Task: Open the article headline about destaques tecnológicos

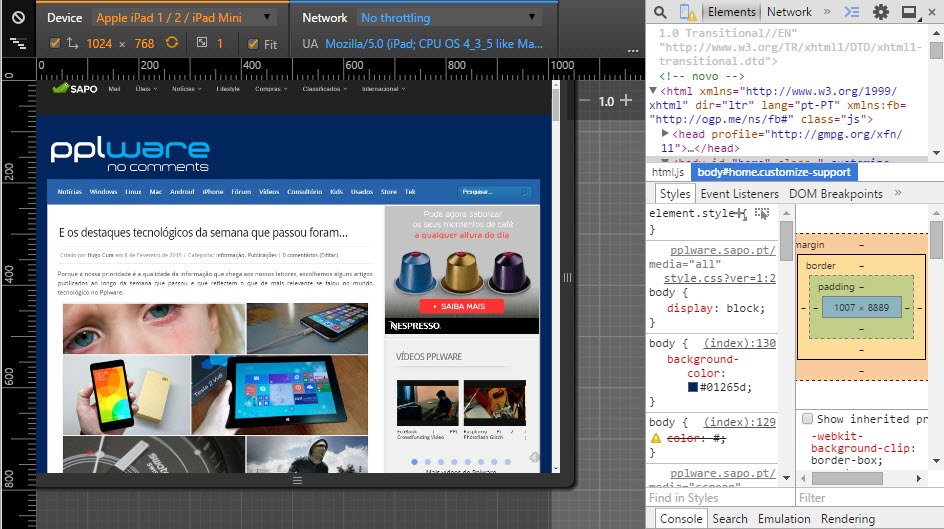Action: pyautogui.click(x=203, y=233)
